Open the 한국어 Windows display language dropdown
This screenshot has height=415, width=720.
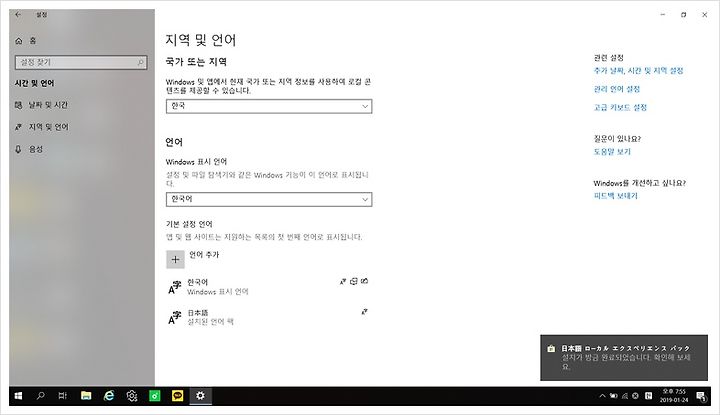click(x=269, y=200)
